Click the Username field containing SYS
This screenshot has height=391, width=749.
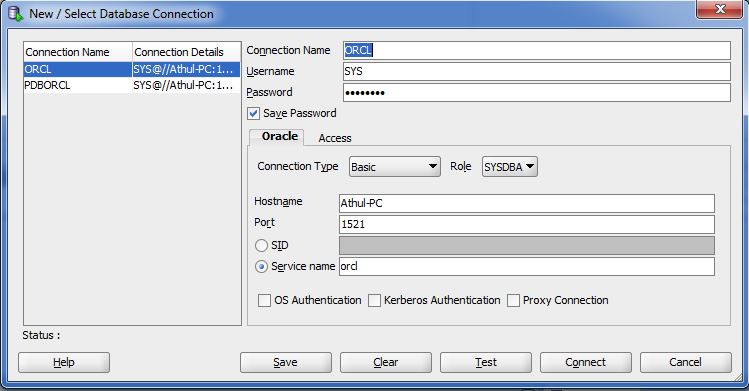click(537, 72)
